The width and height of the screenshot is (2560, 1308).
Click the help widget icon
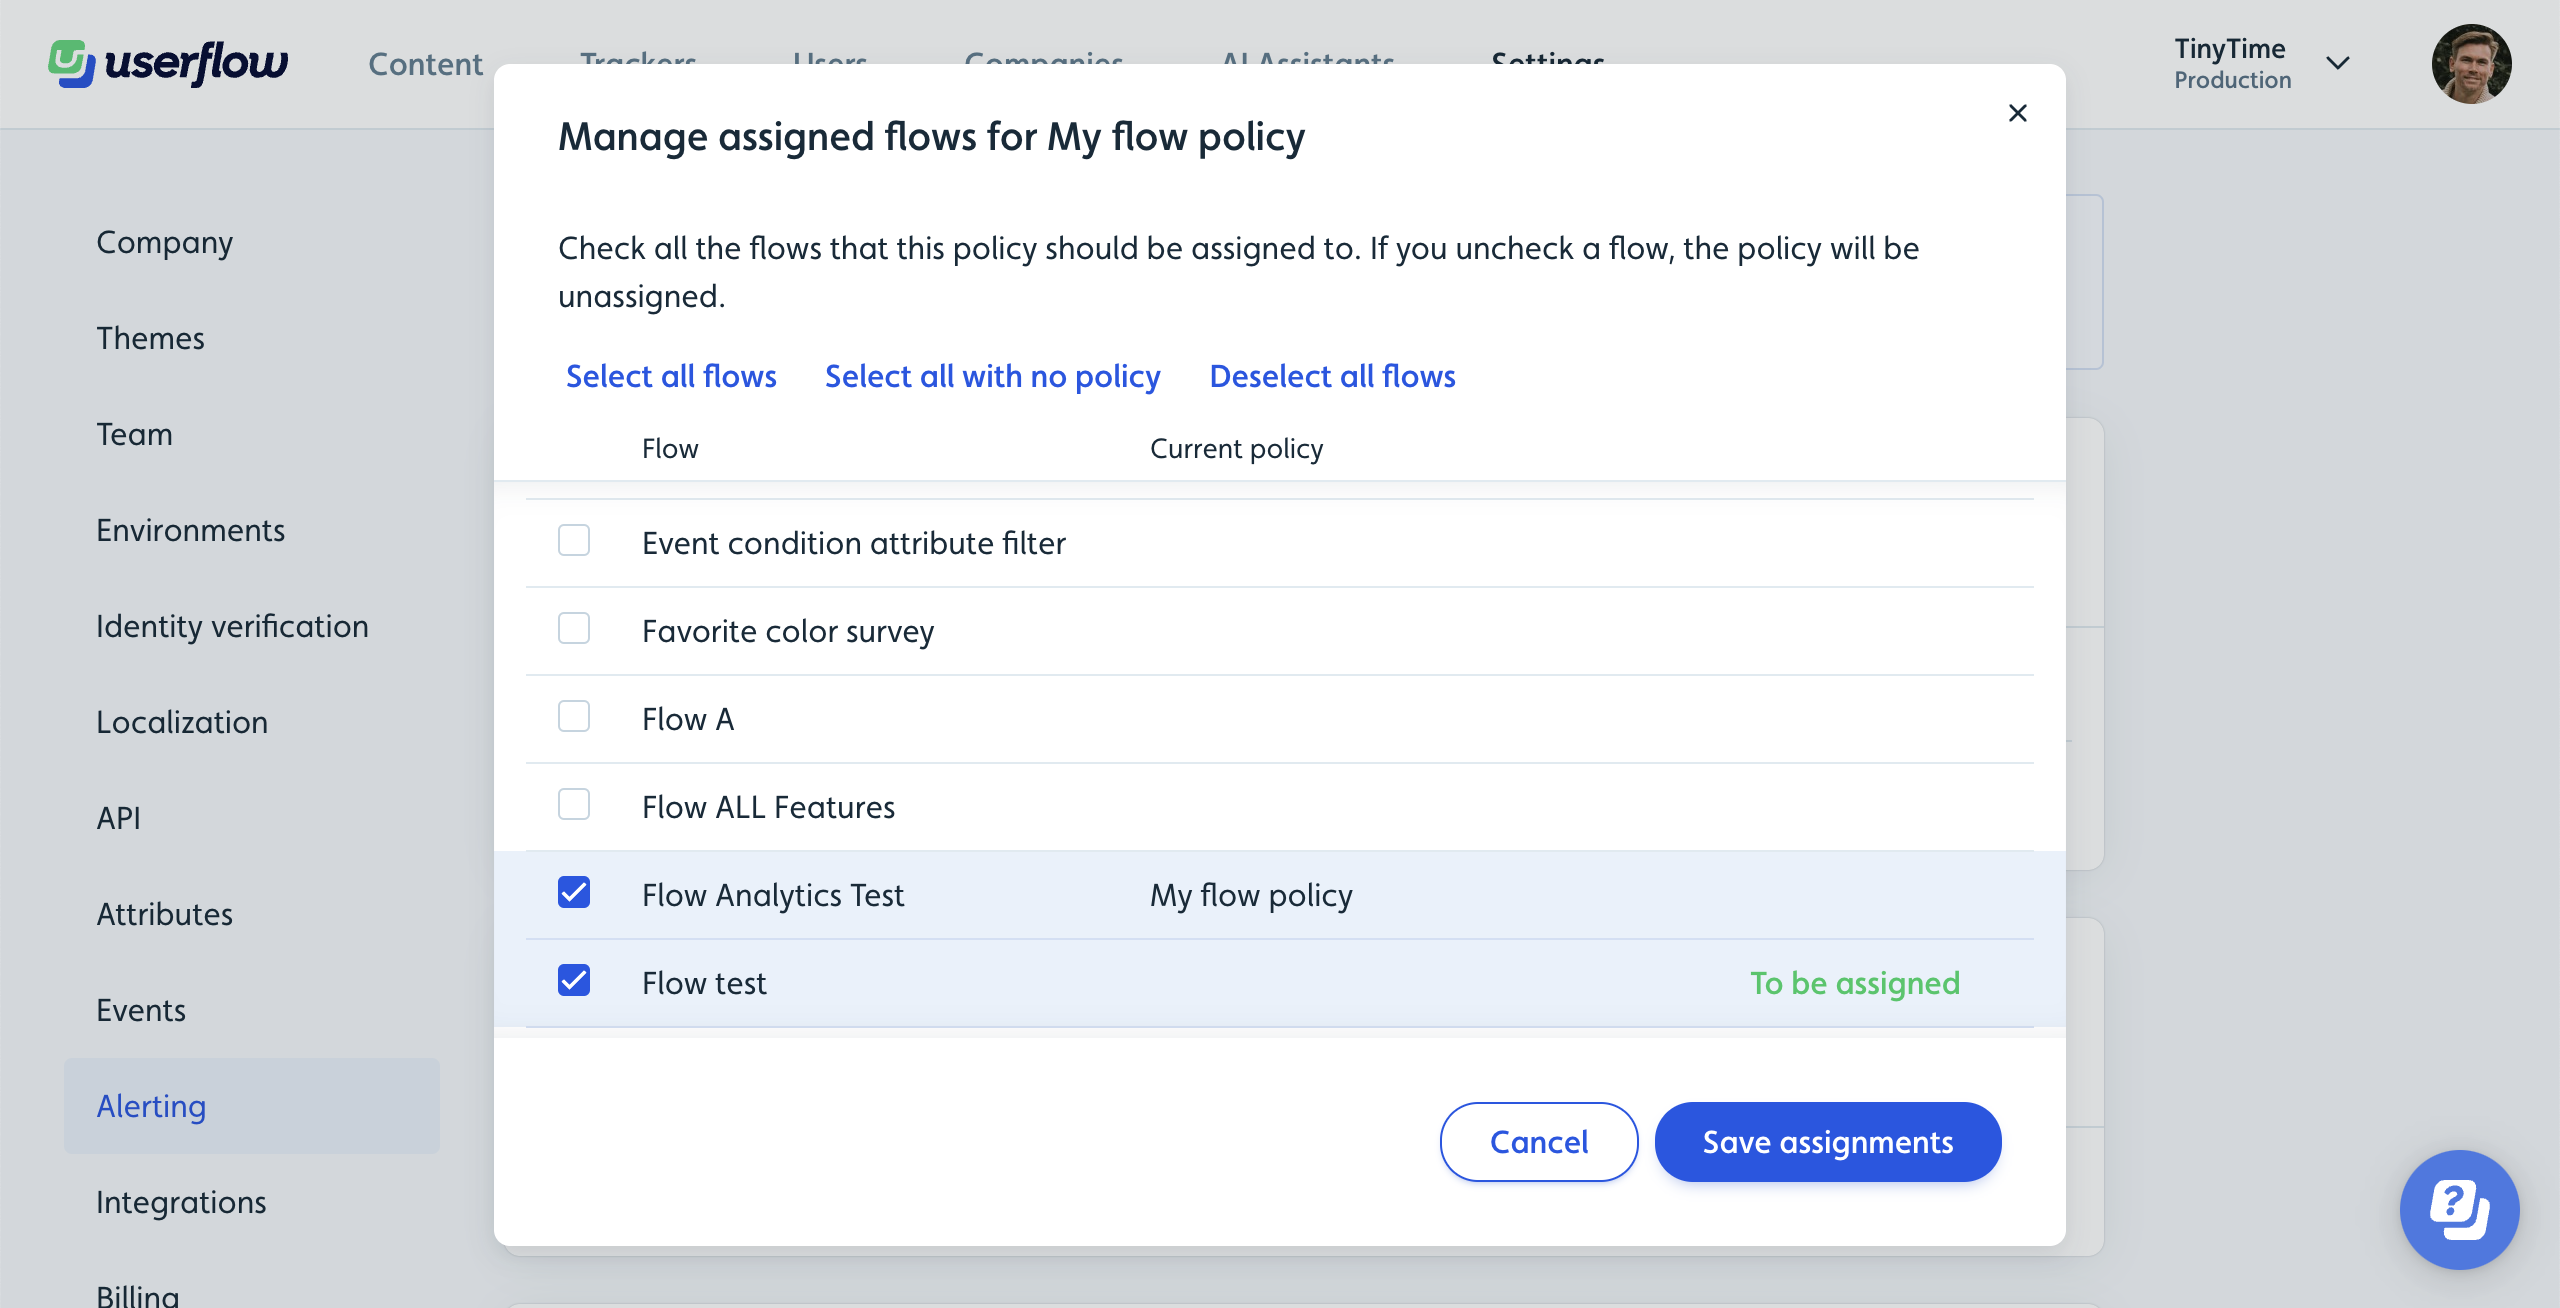tap(2460, 1210)
